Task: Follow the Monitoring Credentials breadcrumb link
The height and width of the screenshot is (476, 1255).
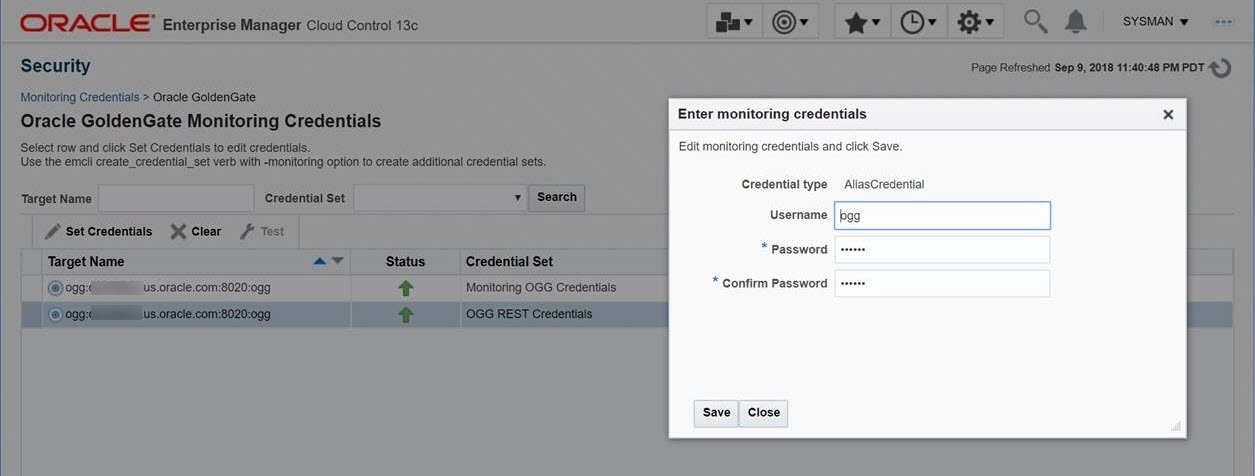Action: (x=80, y=97)
